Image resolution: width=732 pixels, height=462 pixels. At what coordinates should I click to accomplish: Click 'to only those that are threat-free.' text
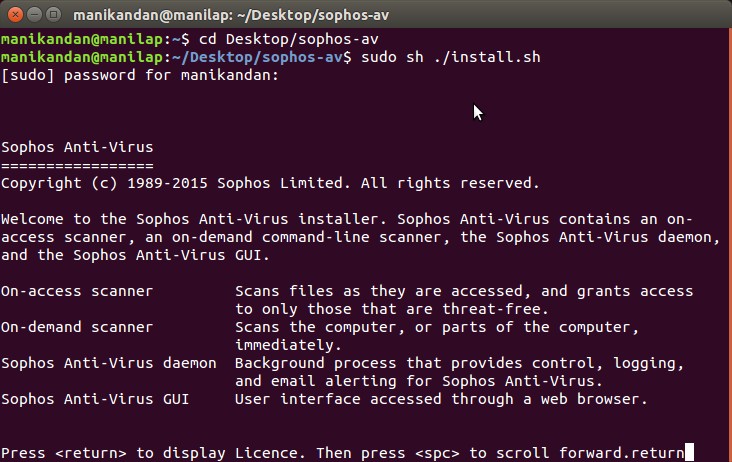tap(392, 309)
